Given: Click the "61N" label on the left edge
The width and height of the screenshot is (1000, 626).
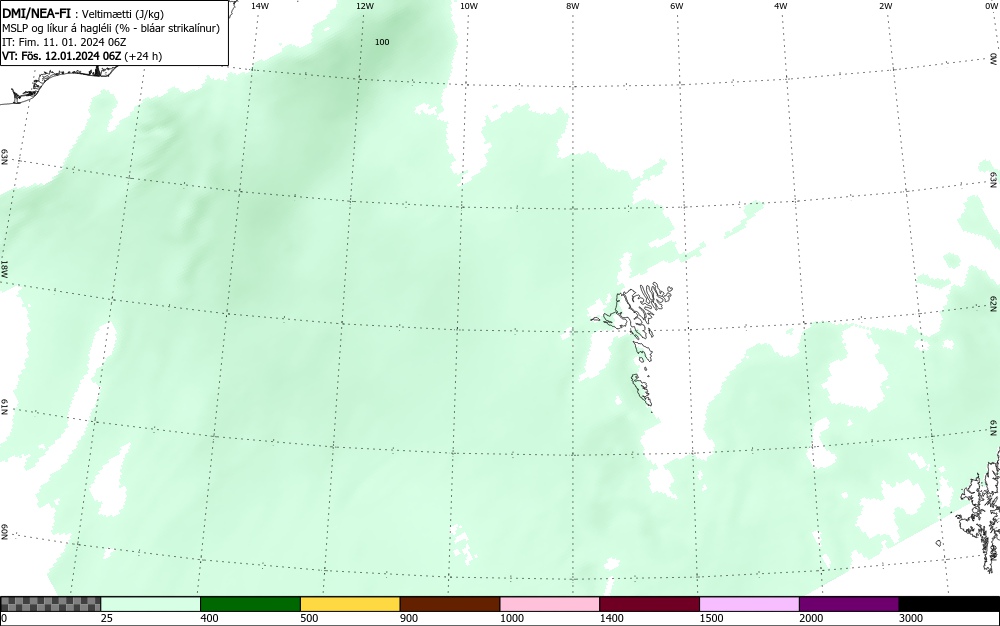Looking at the screenshot, I should [4, 407].
